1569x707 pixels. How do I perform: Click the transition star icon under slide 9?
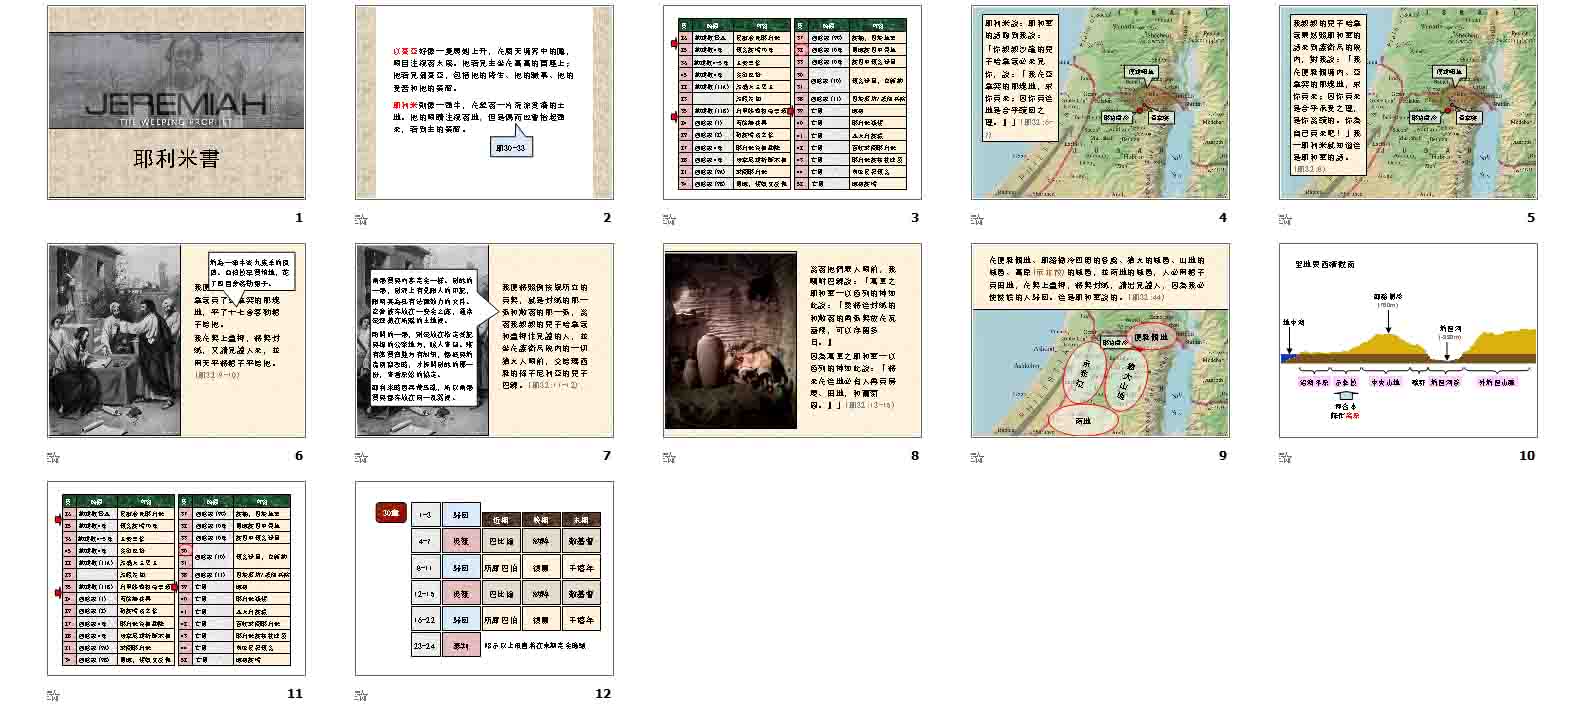click(x=977, y=457)
